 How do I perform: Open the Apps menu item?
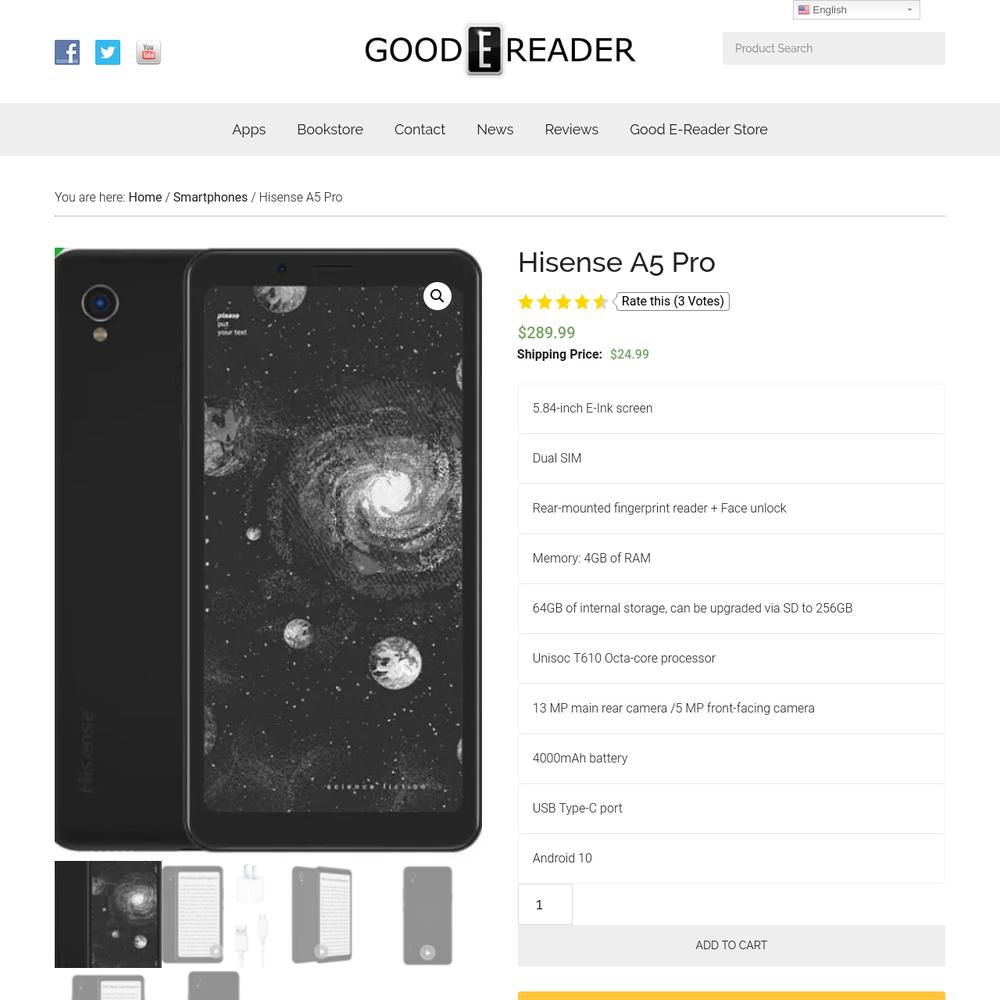pos(249,129)
